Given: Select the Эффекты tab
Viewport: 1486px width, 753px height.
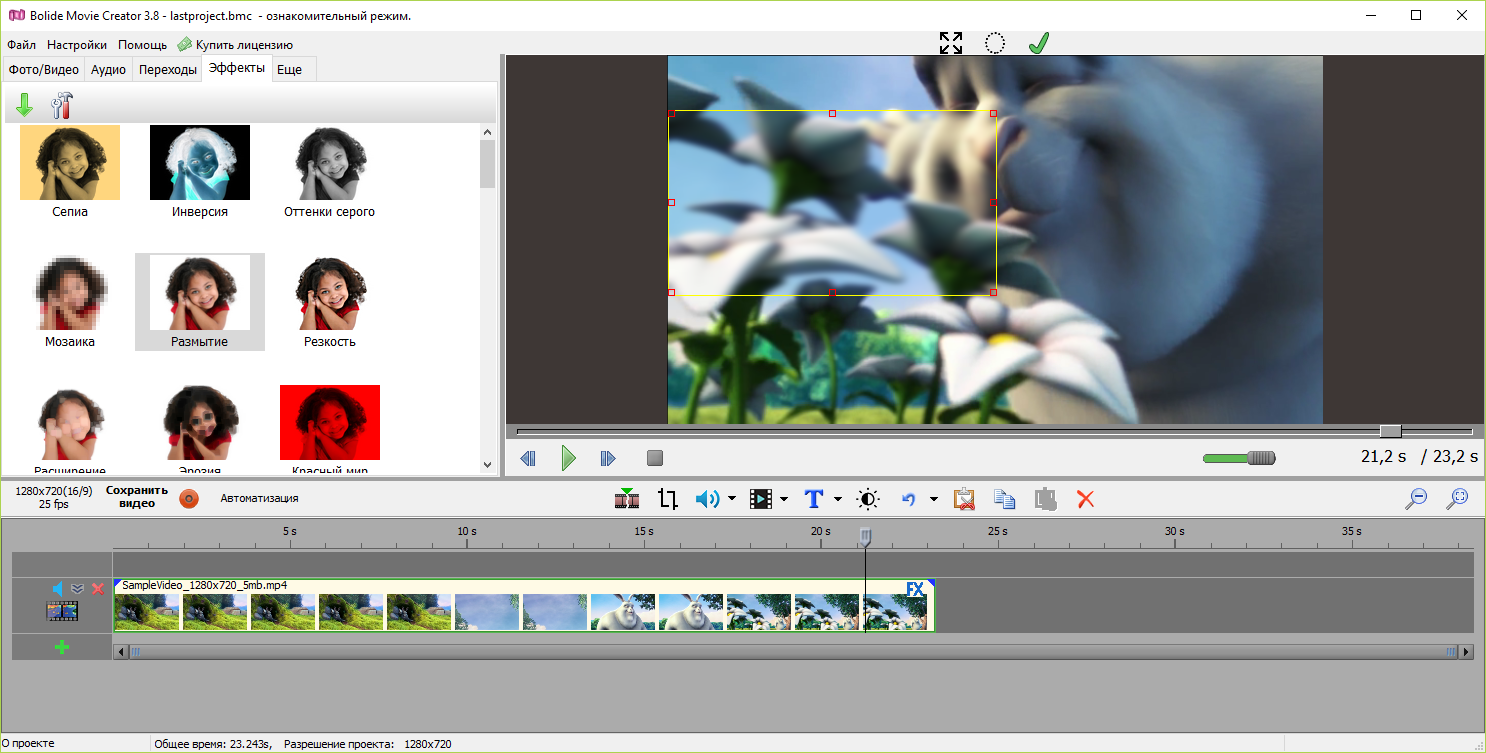Looking at the screenshot, I should pos(237,68).
